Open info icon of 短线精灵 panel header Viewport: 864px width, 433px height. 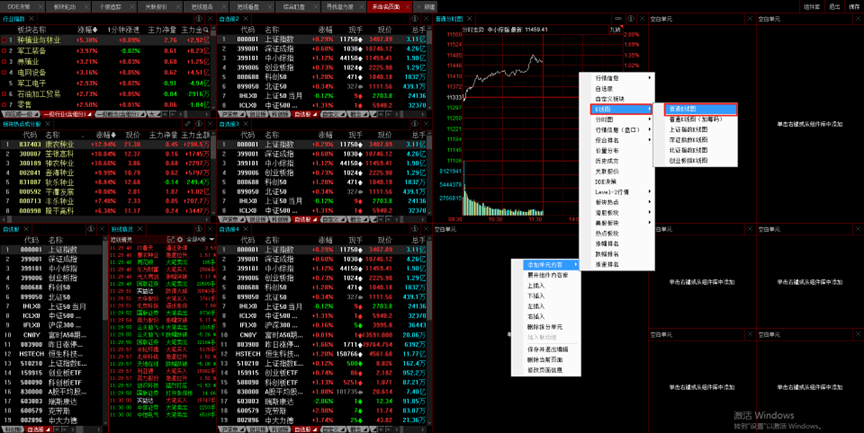click(x=199, y=229)
